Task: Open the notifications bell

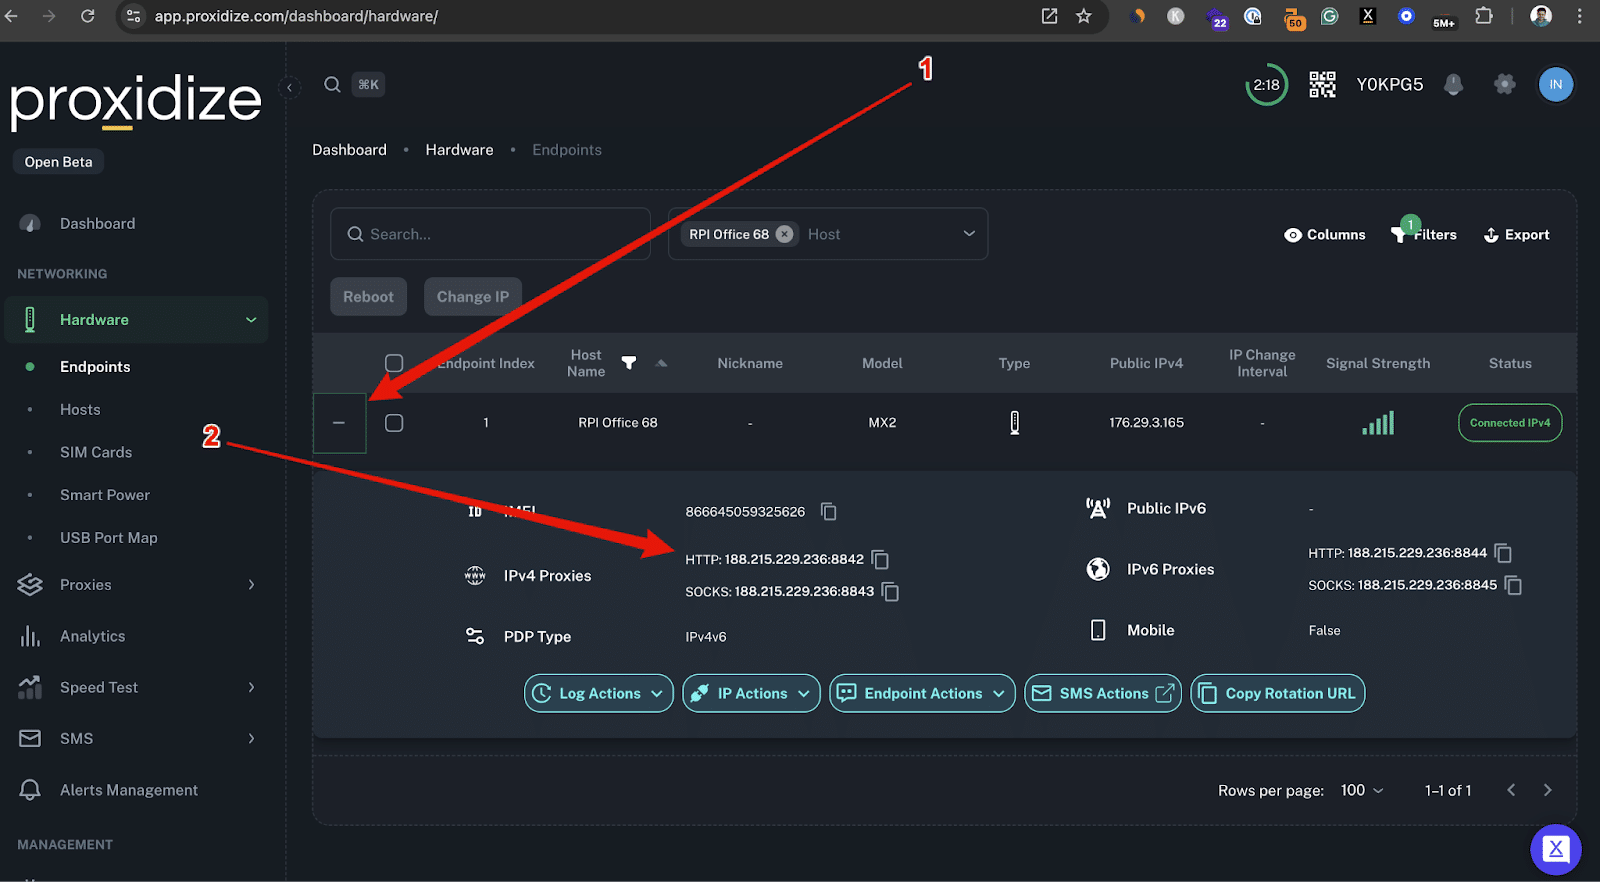Action: coord(1453,85)
